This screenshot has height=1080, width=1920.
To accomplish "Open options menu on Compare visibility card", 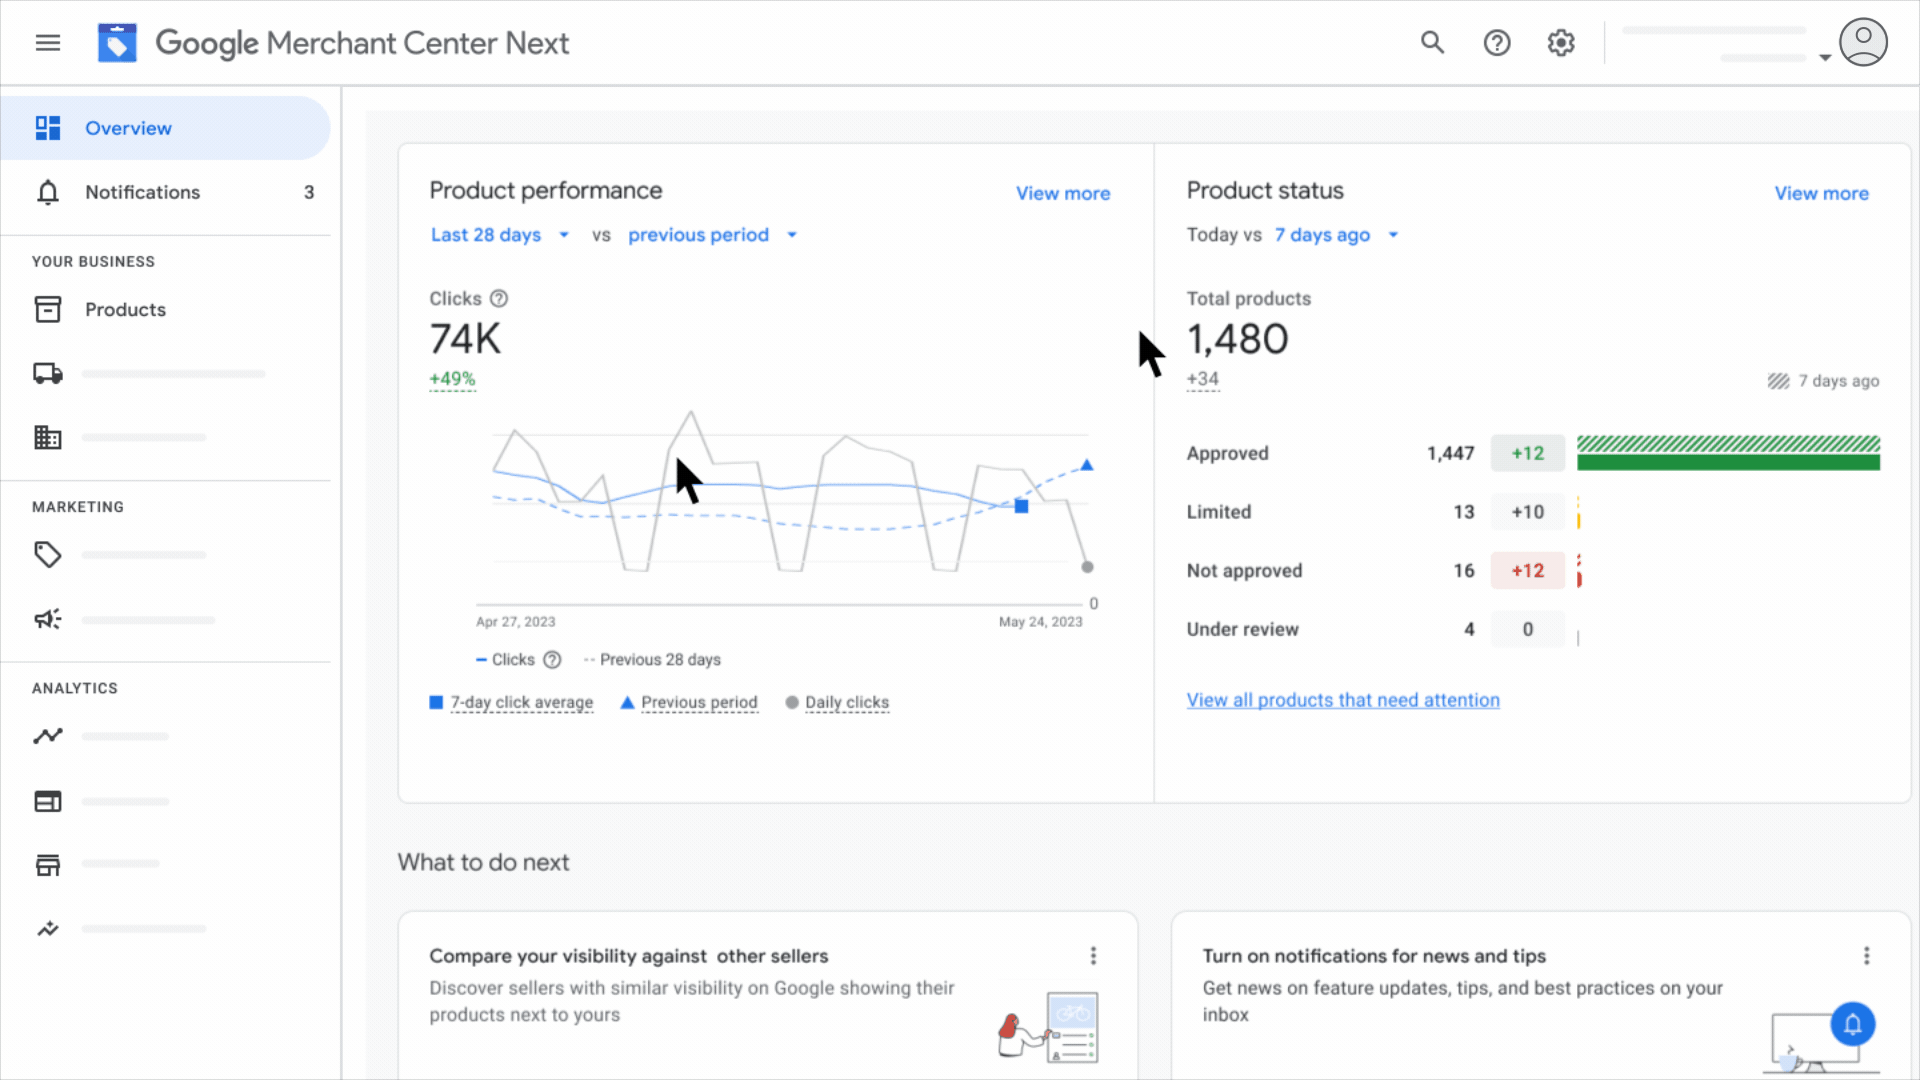I will pos(1093,956).
